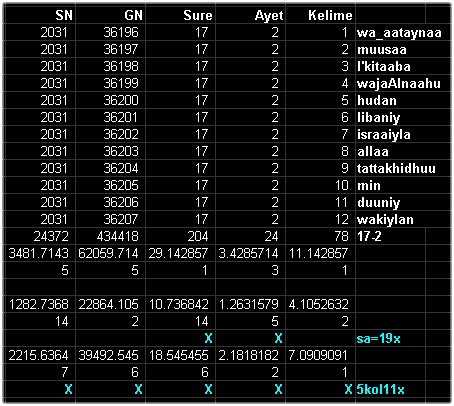Screen dimensions: 454x406
Task: Select the Sure column header
Action: coord(180,15)
